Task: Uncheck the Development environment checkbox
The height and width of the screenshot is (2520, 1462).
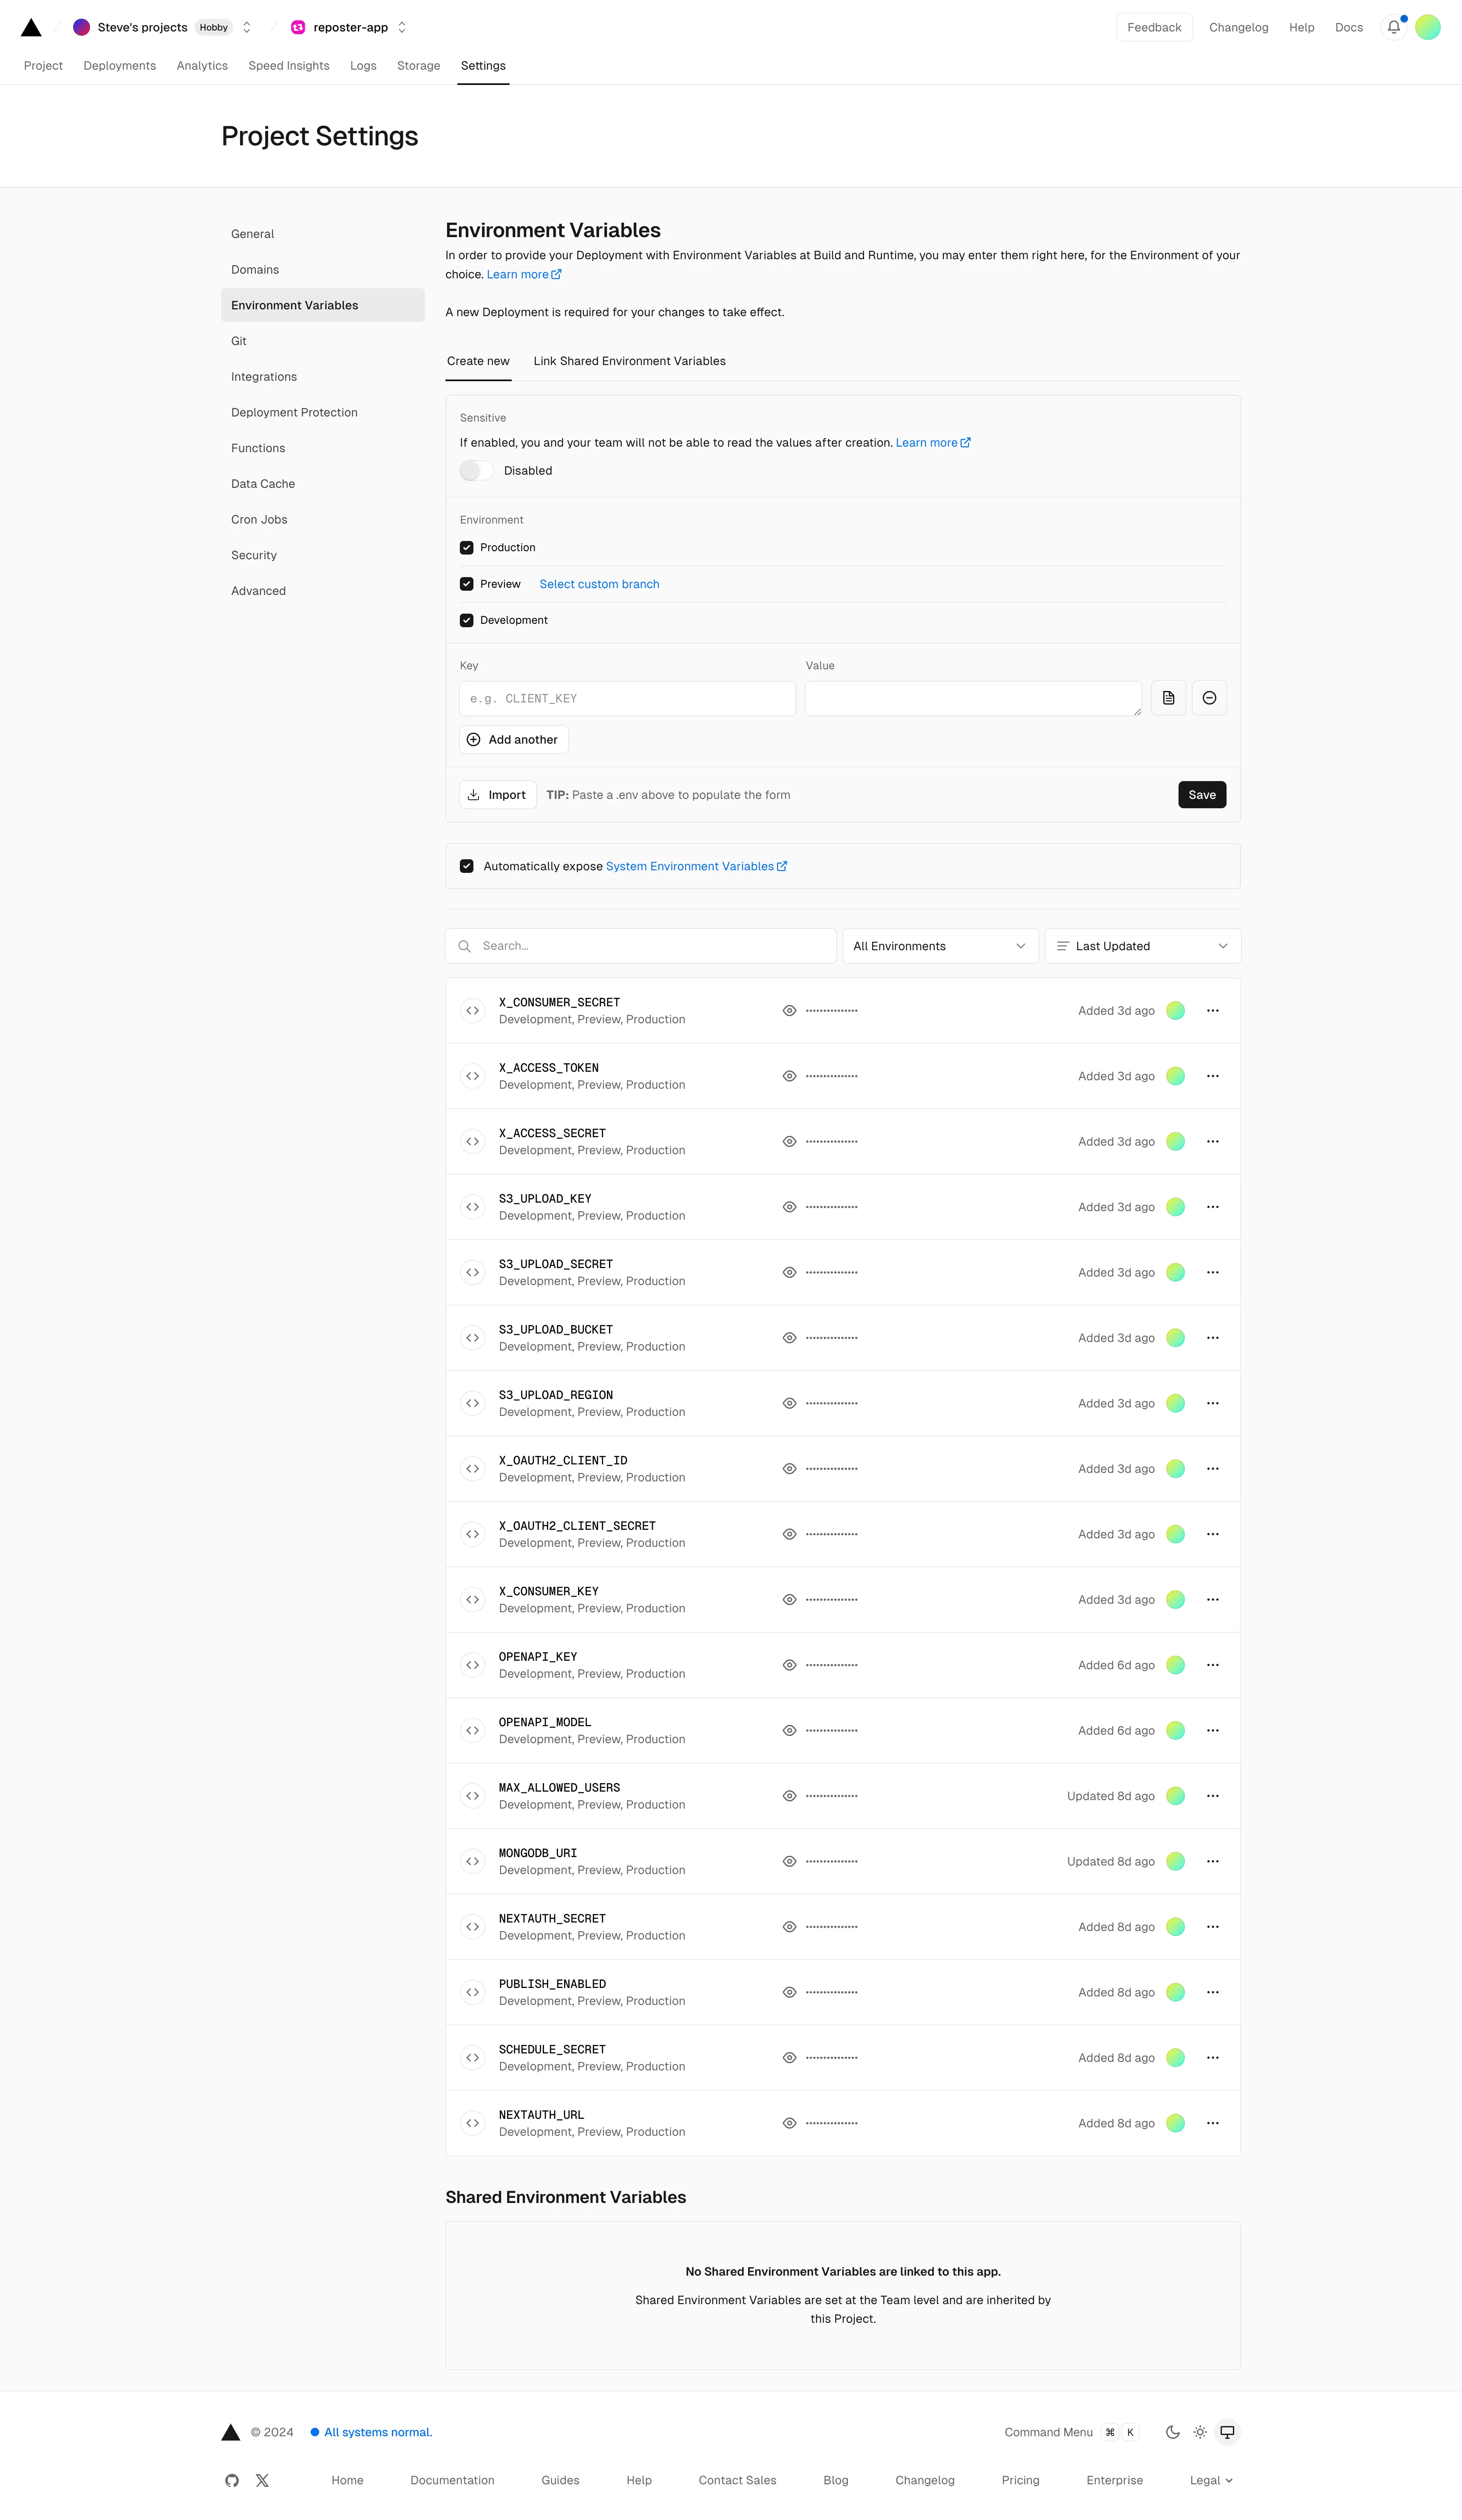Action: [467, 620]
